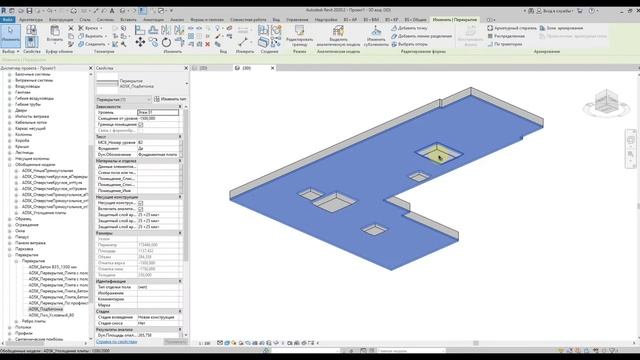Select the Rotate tool circular arrow
This screenshot has width=640, height=360.
coord(166,42)
